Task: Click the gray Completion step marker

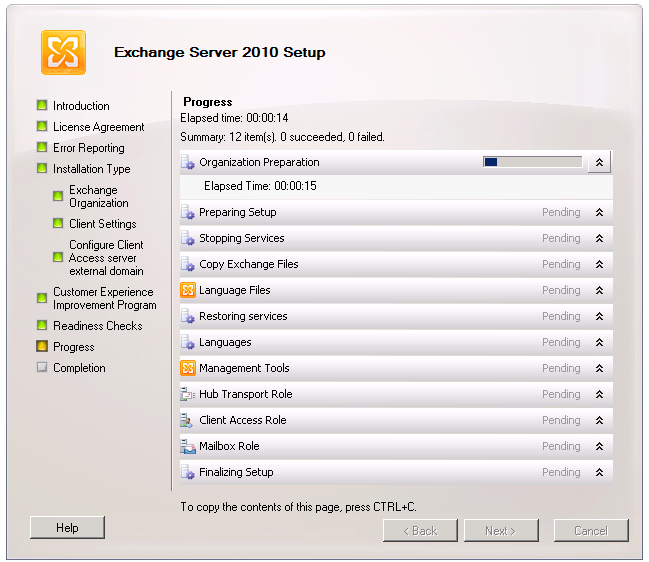Action: point(42,367)
